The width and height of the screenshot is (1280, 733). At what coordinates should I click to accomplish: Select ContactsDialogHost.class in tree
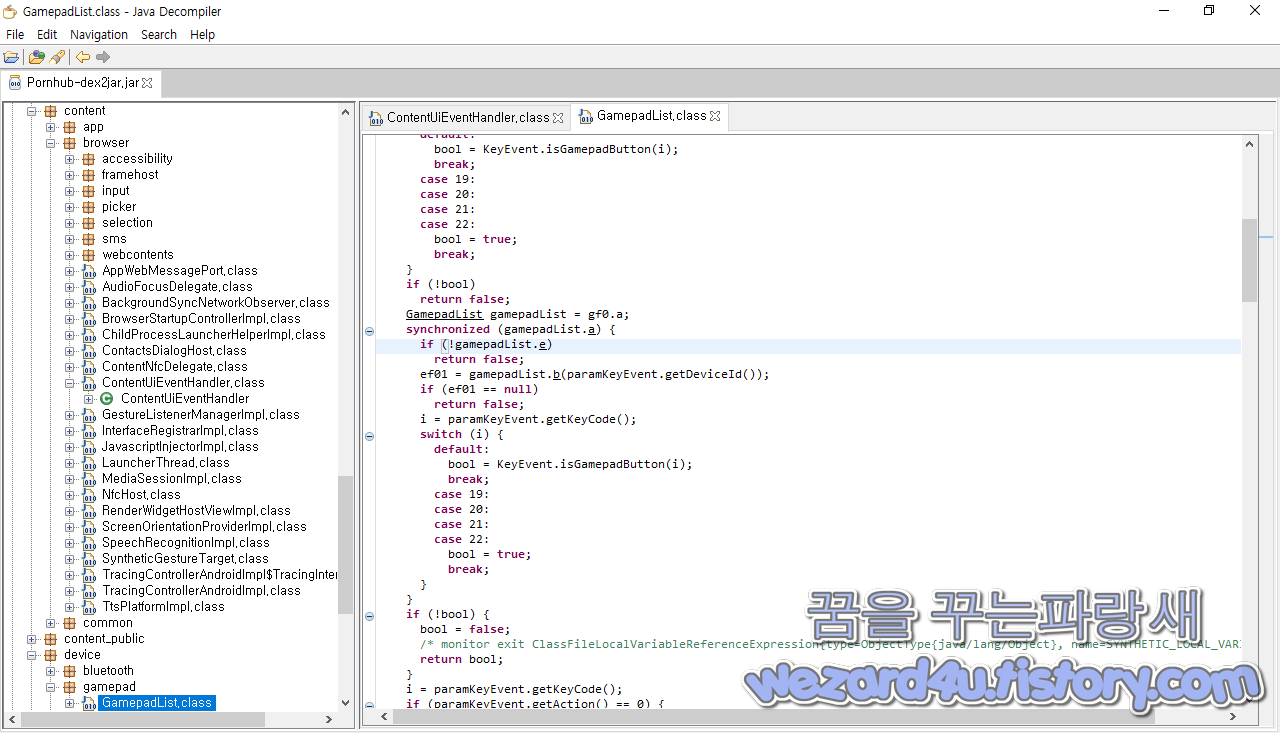pyautogui.click(x=174, y=351)
